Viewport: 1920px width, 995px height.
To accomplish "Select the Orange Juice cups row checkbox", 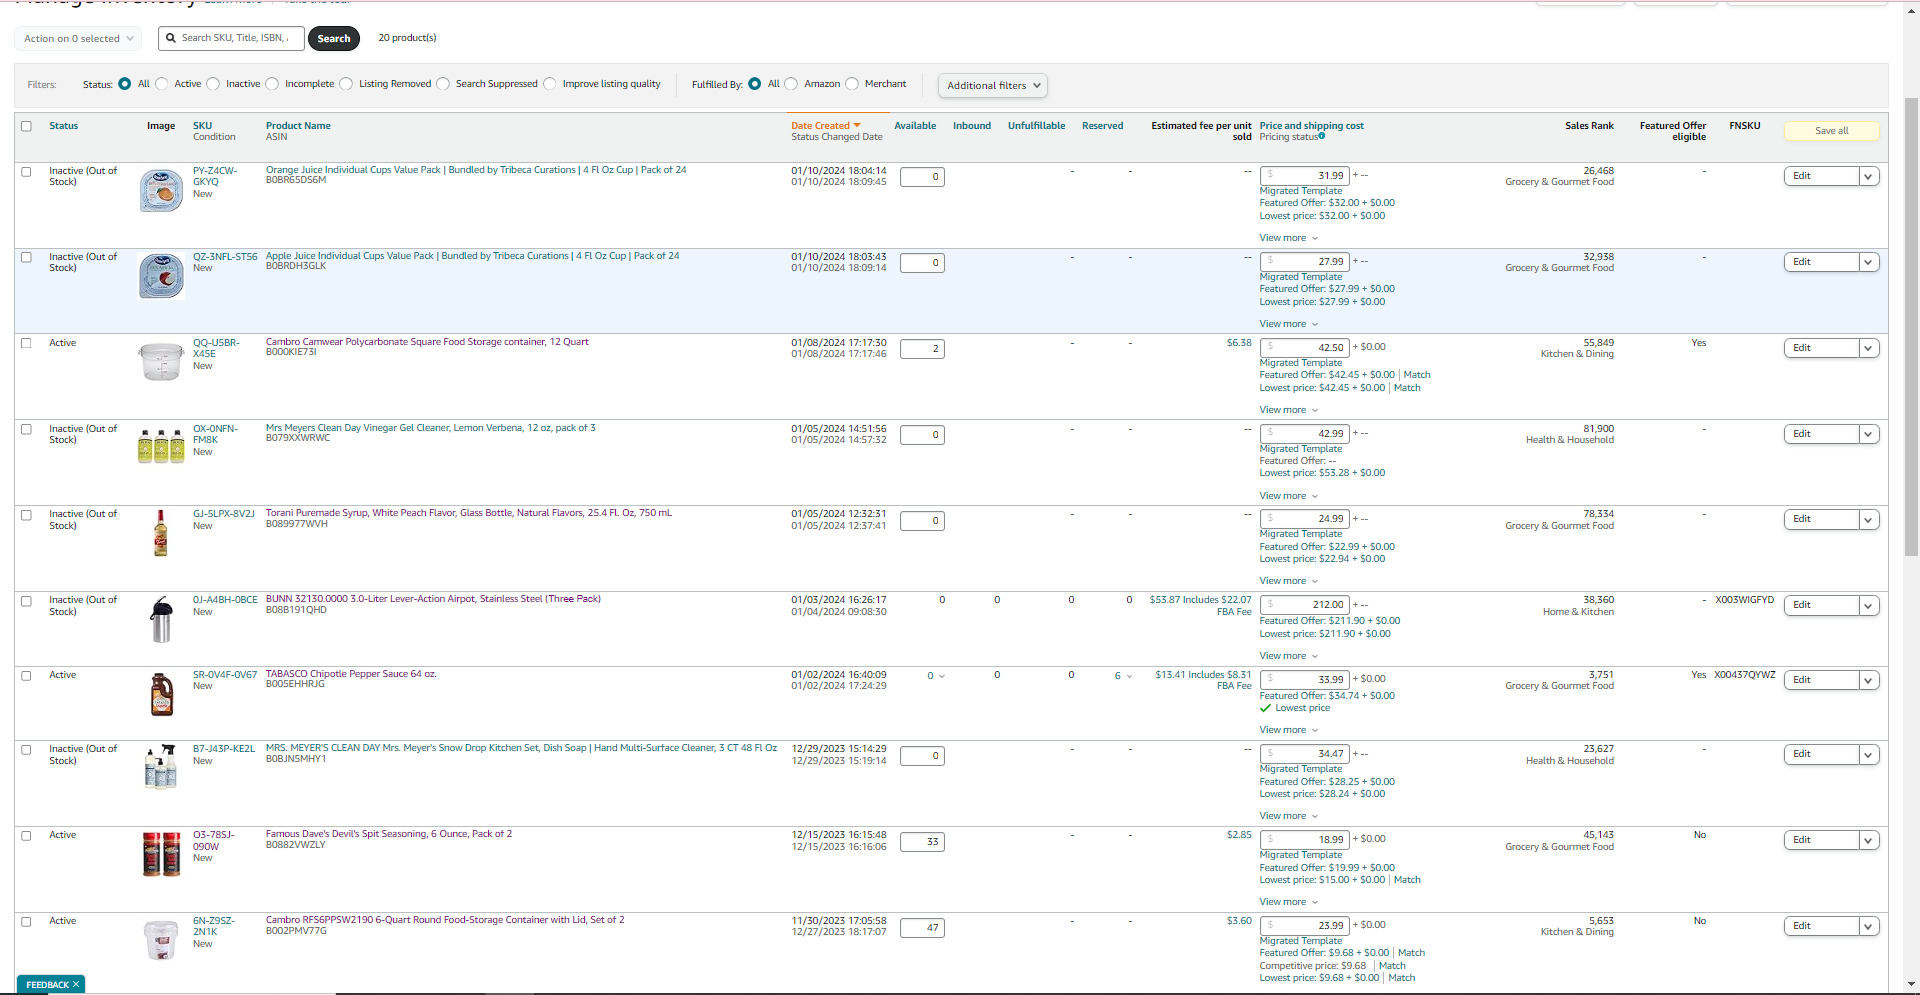I will tap(27, 172).
